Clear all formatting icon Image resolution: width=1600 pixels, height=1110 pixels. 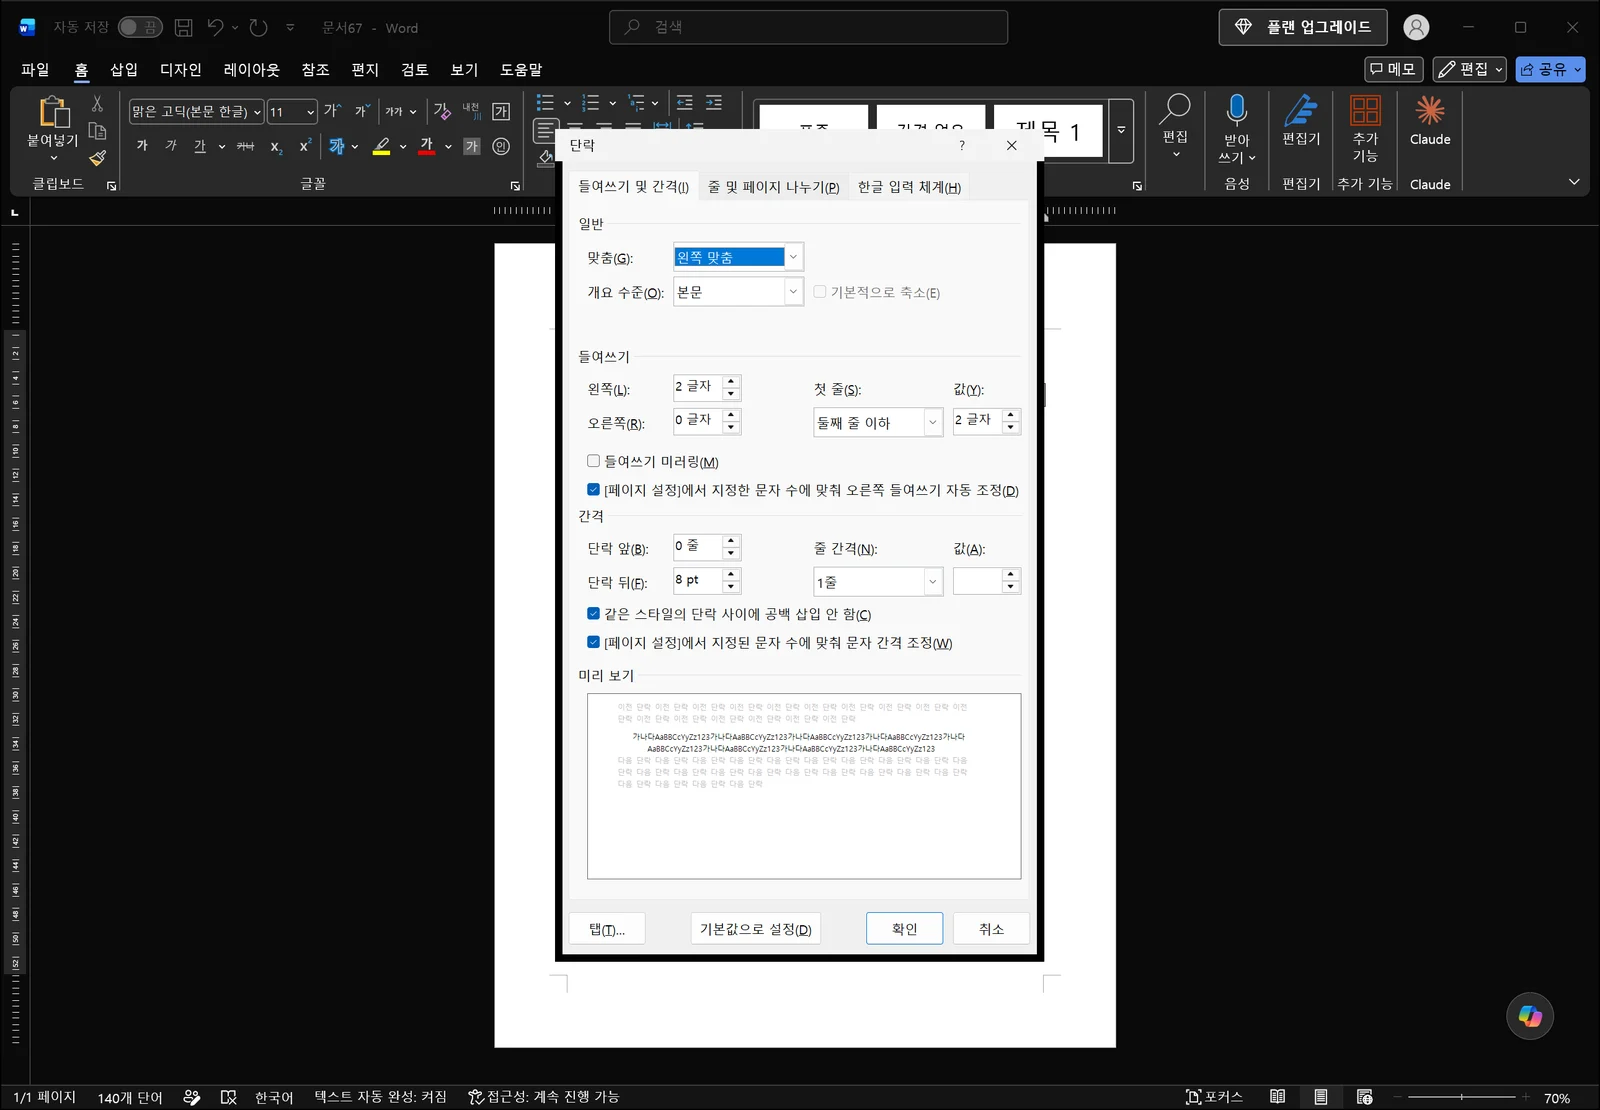coord(442,111)
